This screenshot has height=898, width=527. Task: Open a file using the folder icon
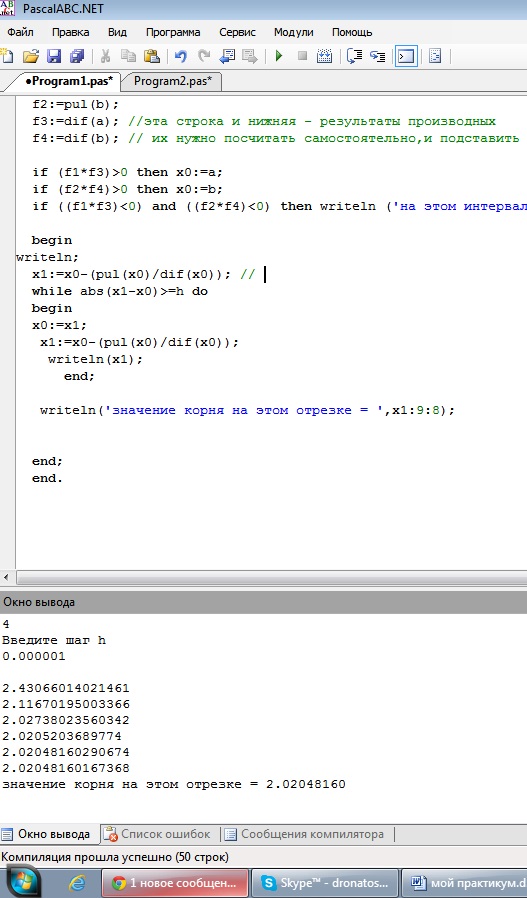tap(30, 56)
